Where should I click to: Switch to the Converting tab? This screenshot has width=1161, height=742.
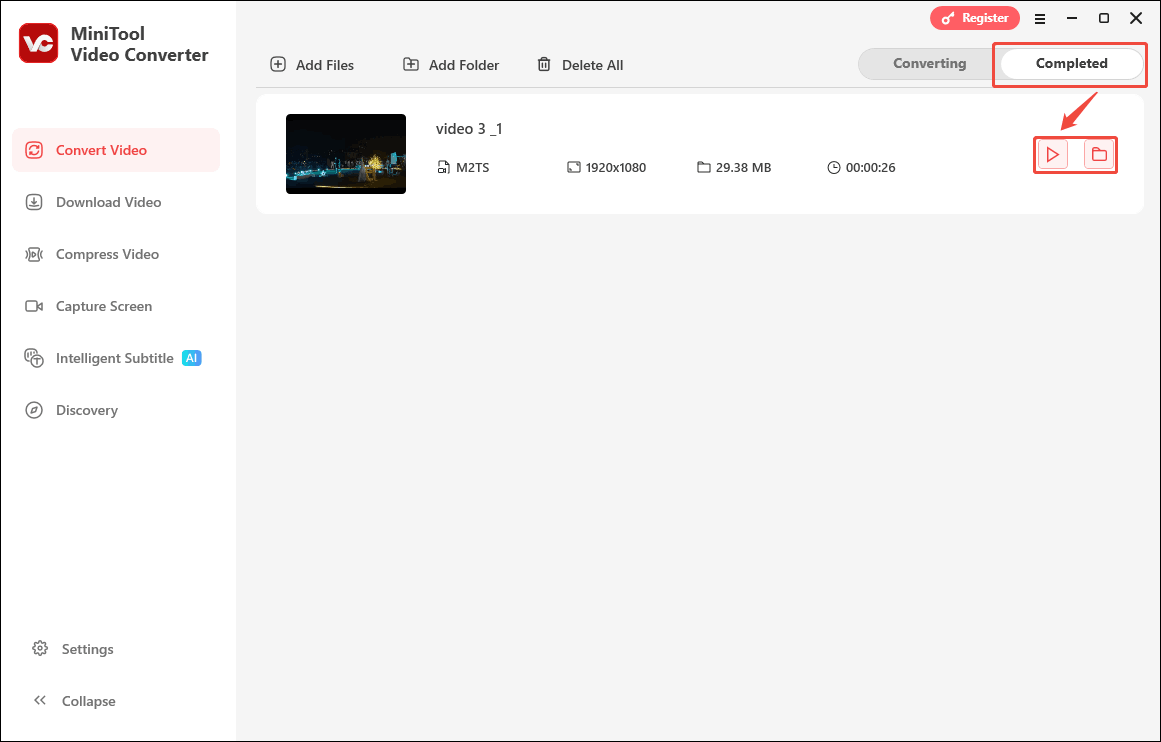click(928, 63)
